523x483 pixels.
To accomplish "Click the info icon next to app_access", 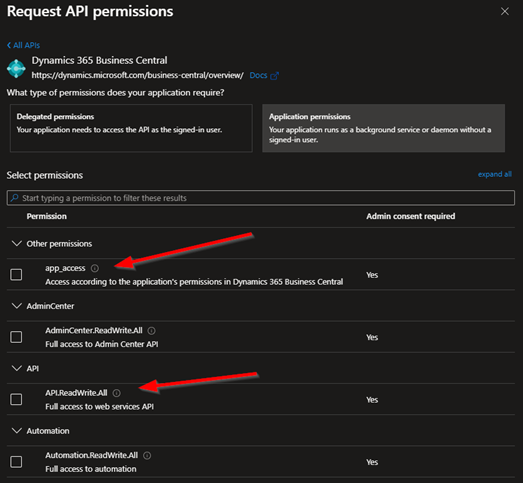I will point(95,268).
